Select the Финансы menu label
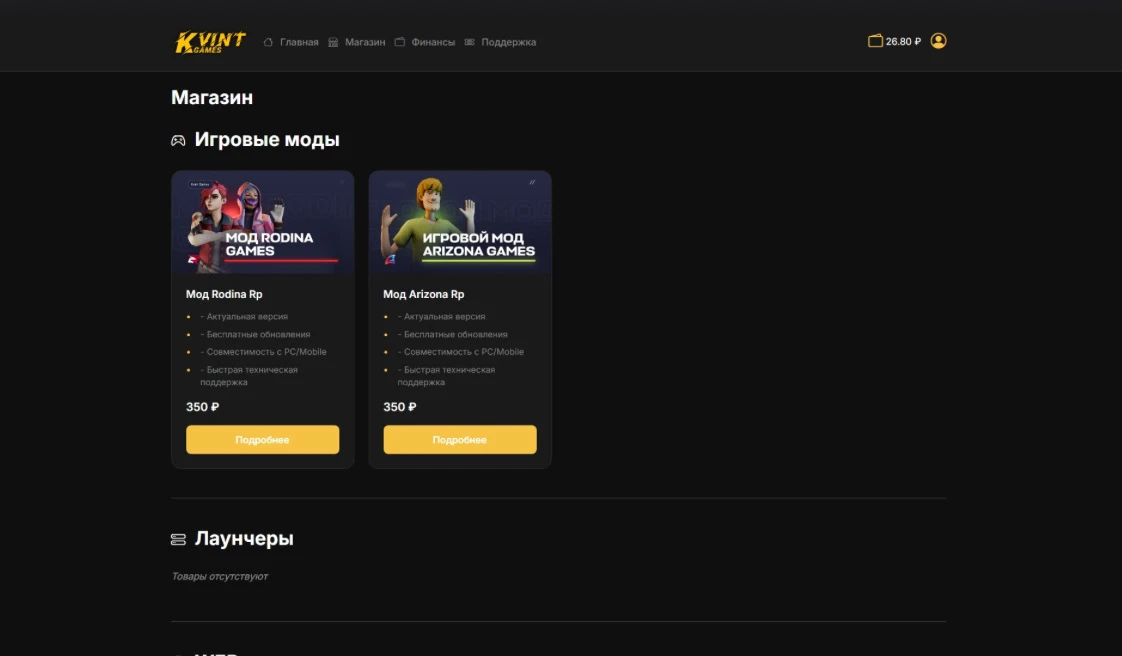The width and height of the screenshot is (1122, 656). coord(433,42)
